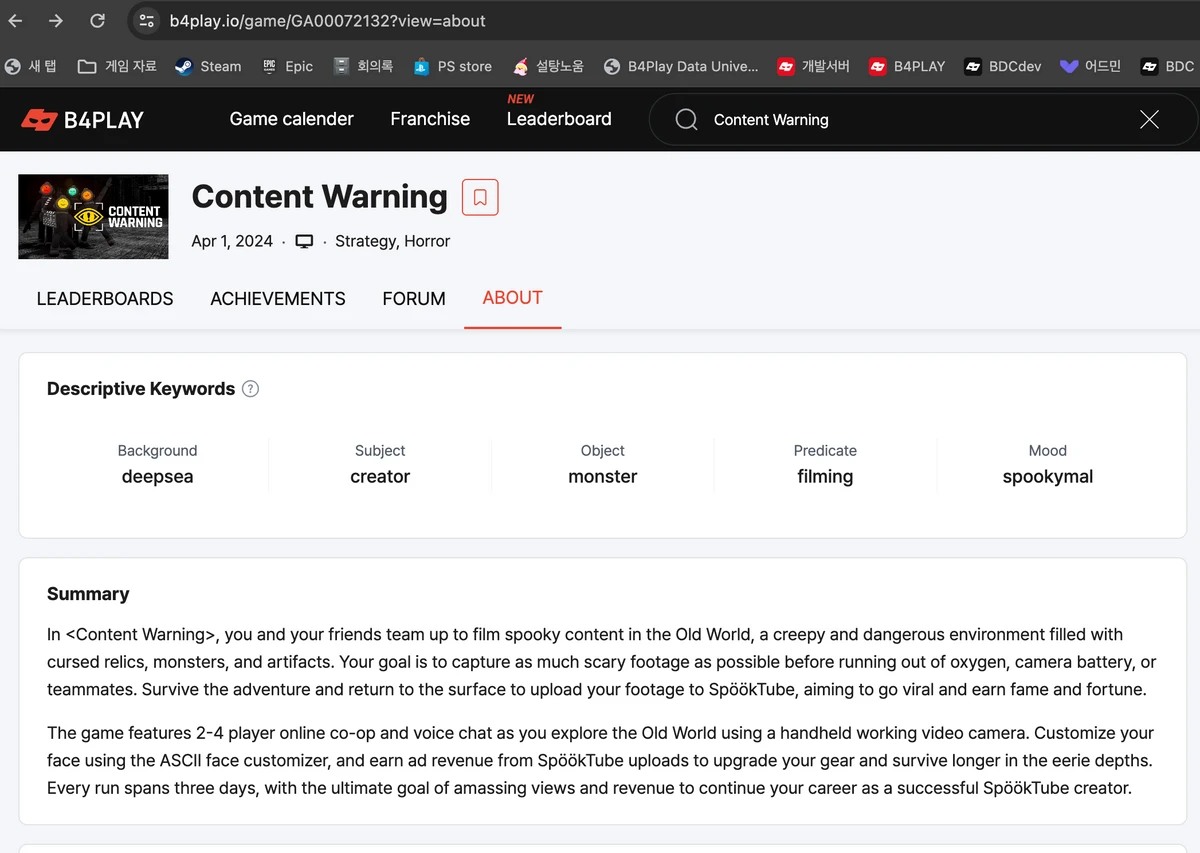Open site information icon in address bar
Viewport: 1200px width, 853px height.
coord(147,21)
